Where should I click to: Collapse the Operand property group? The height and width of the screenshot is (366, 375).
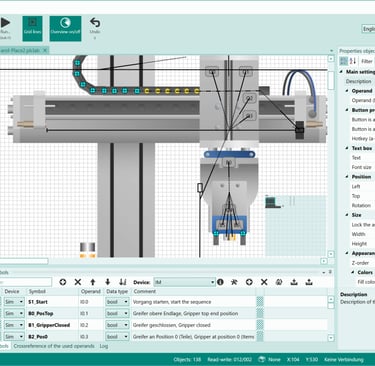coord(347,91)
